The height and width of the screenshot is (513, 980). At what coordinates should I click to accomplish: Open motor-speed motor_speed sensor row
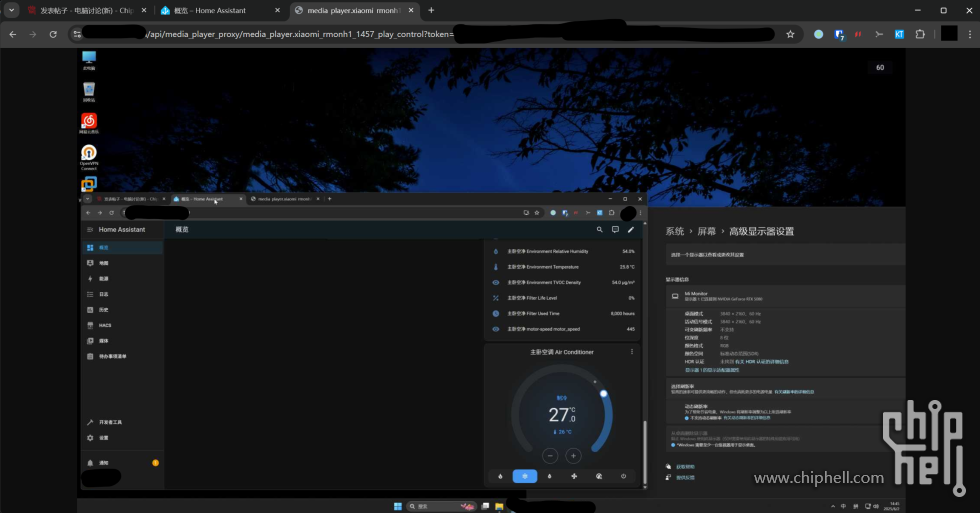click(563, 329)
